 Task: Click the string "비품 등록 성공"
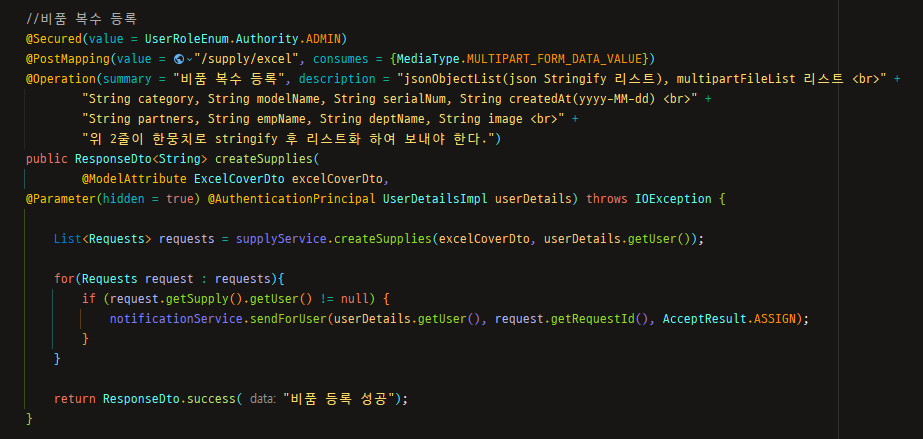pyautogui.click(x=338, y=399)
